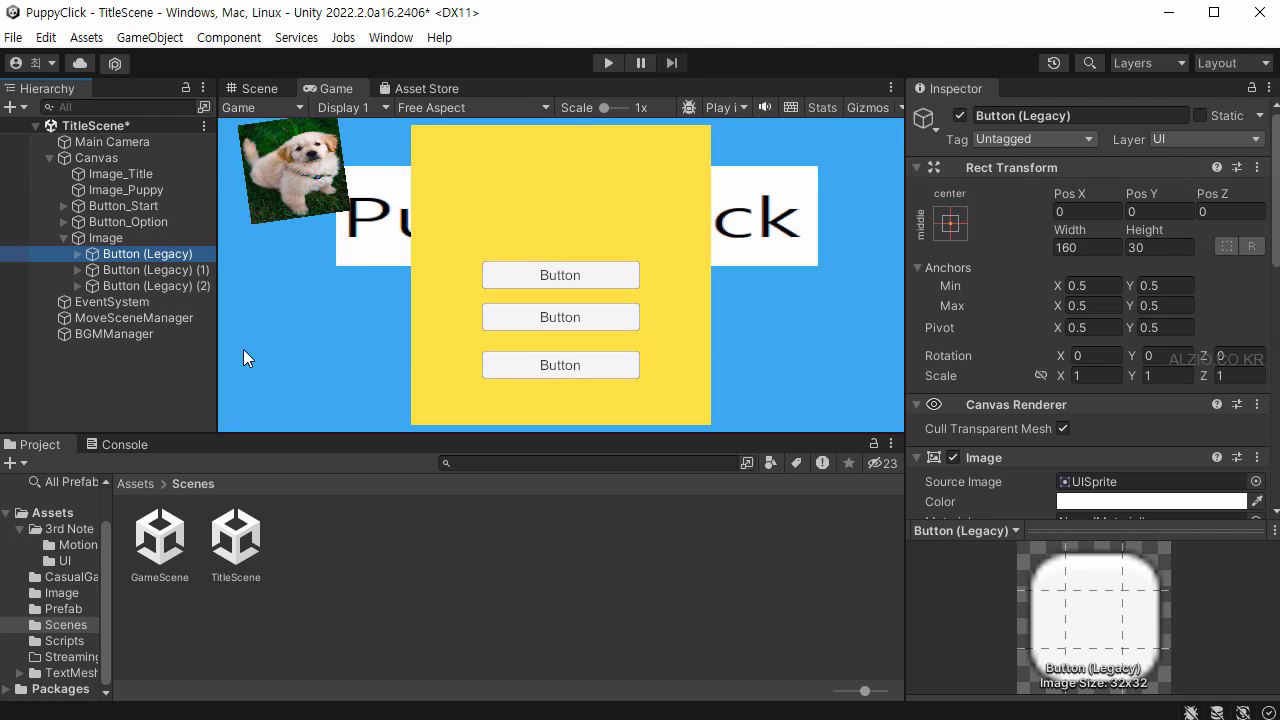Viewport: 1280px width, 720px height.
Task: Toggle the Button (Legacy) active checkbox
Action: (960, 116)
